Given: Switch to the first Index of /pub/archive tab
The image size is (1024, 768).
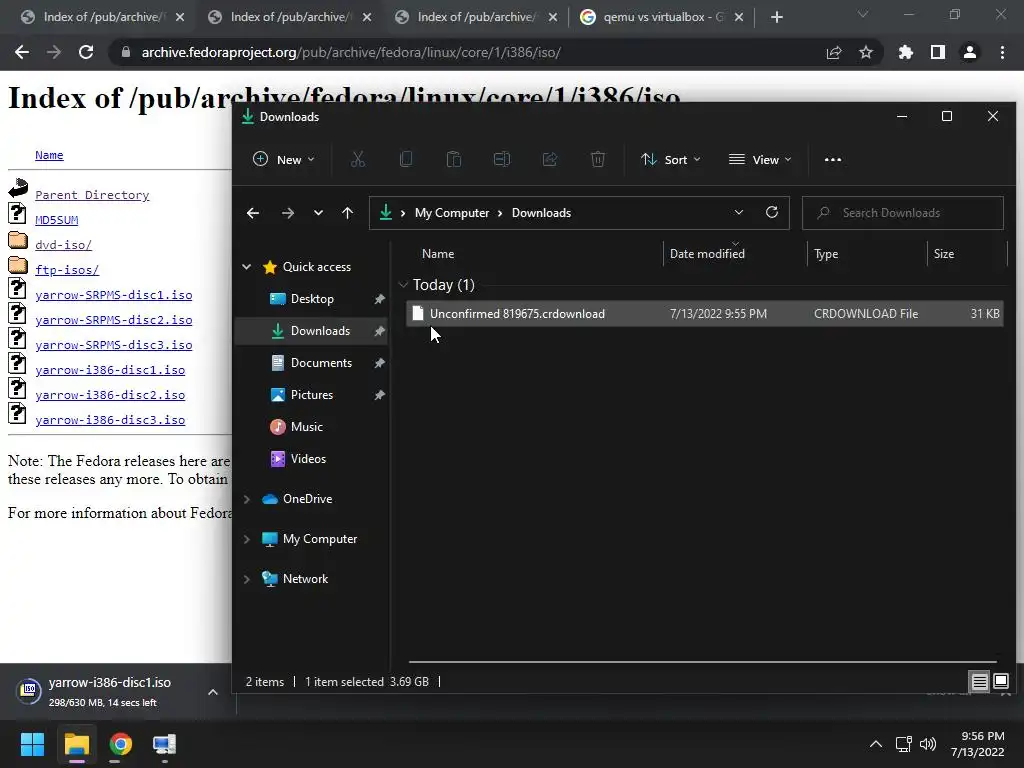Looking at the screenshot, I should [103, 17].
